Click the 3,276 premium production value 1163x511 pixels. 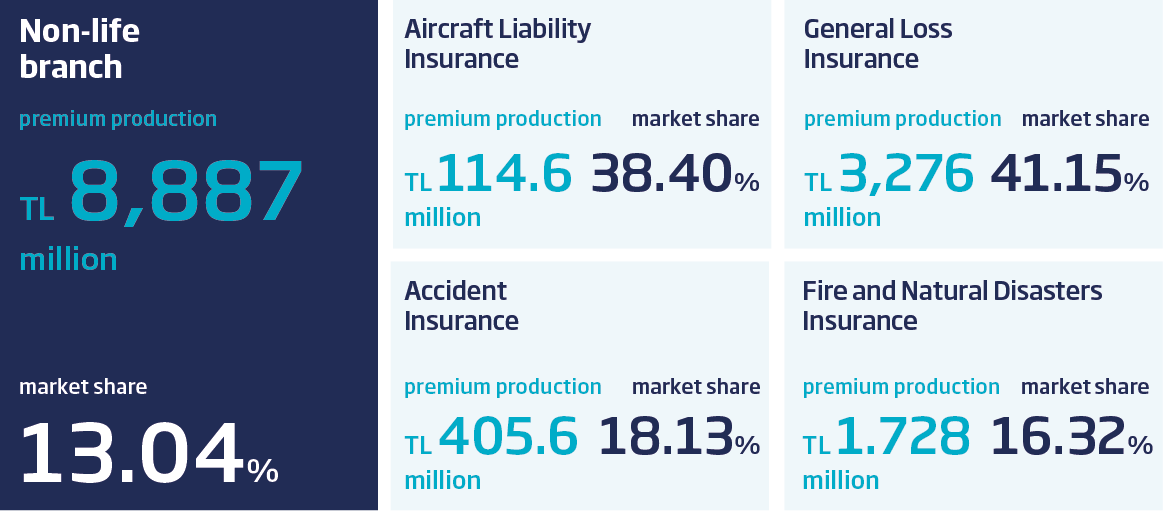pos(904,174)
